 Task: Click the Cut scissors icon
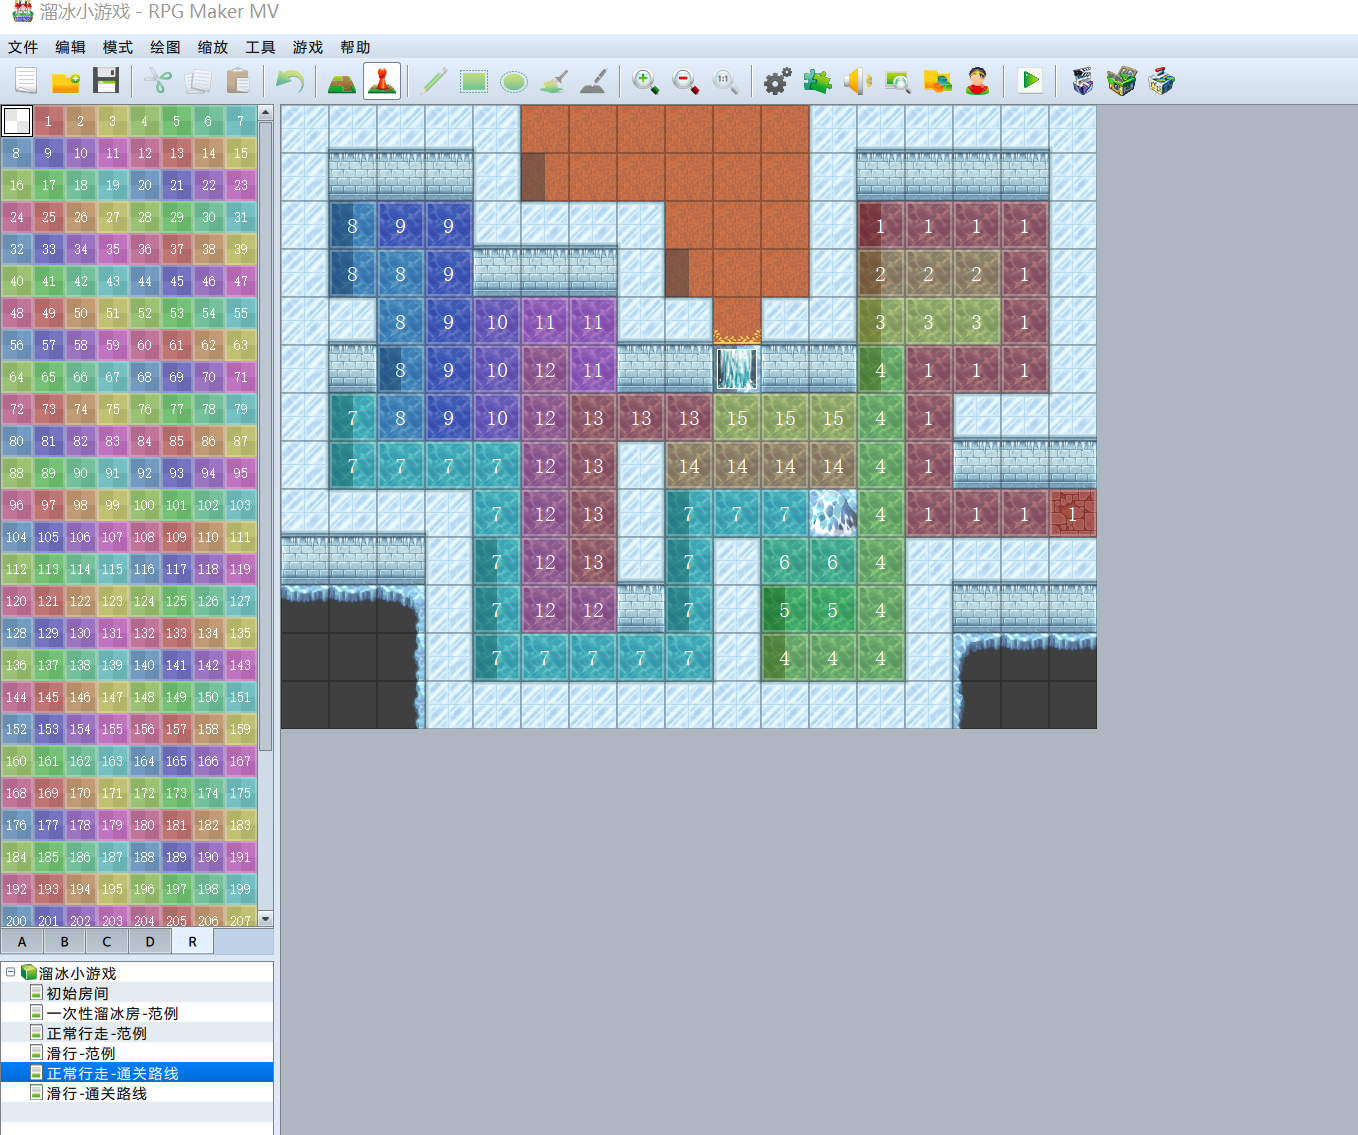pyautogui.click(x=158, y=81)
